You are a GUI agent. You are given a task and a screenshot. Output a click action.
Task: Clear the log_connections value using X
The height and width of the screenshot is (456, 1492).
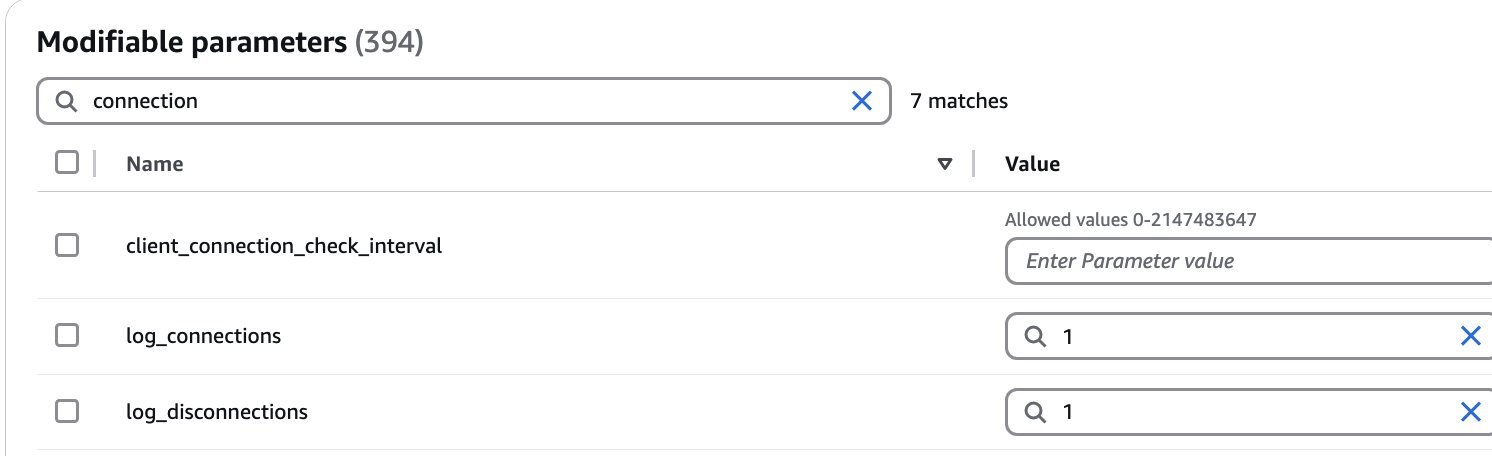[x=1470, y=336]
